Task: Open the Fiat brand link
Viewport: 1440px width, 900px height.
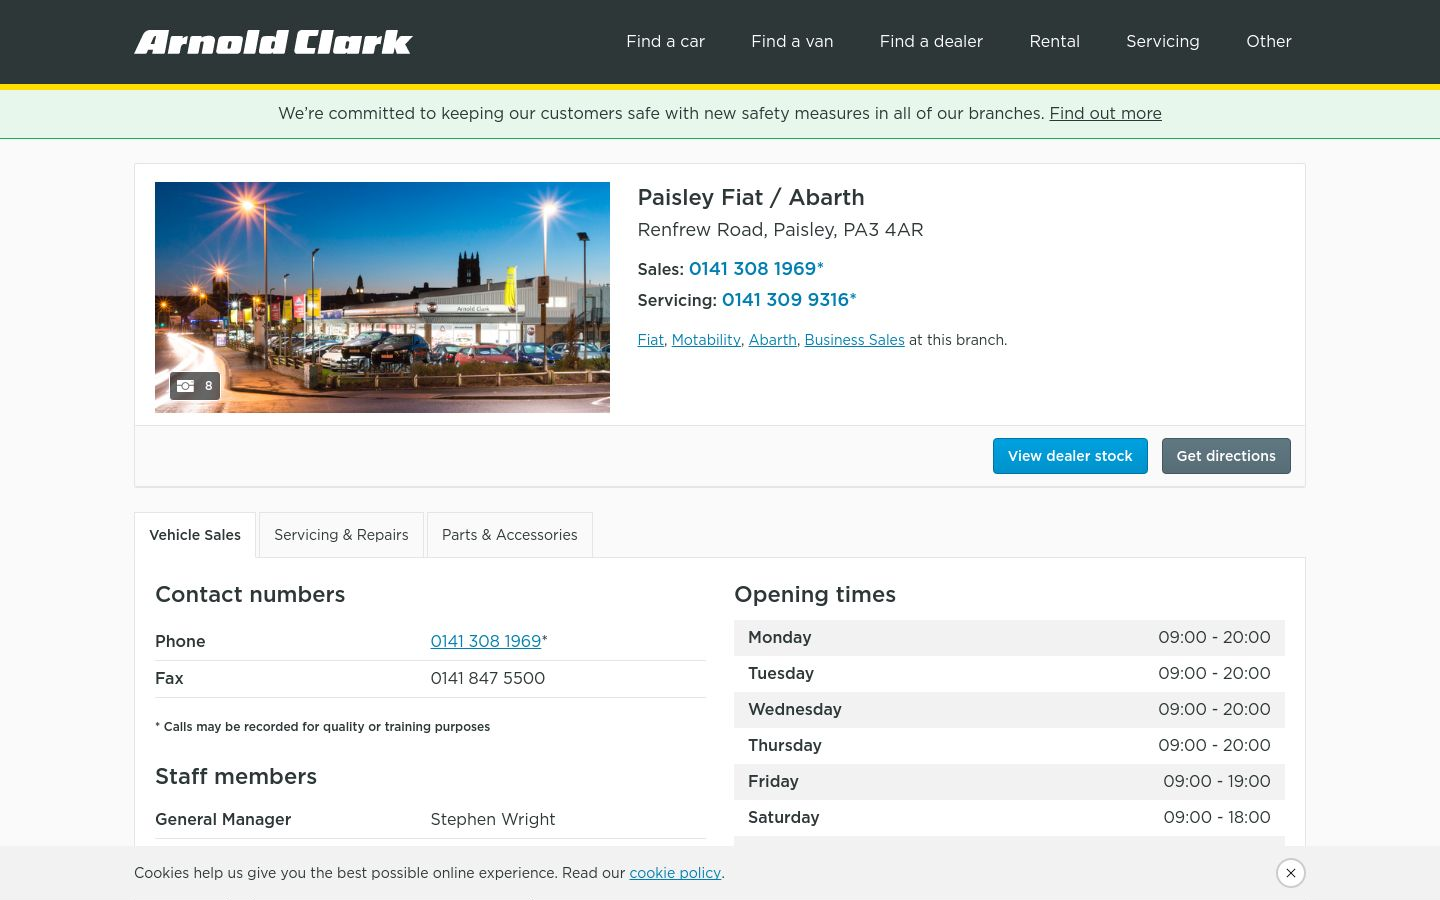Action: pos(650,340)
